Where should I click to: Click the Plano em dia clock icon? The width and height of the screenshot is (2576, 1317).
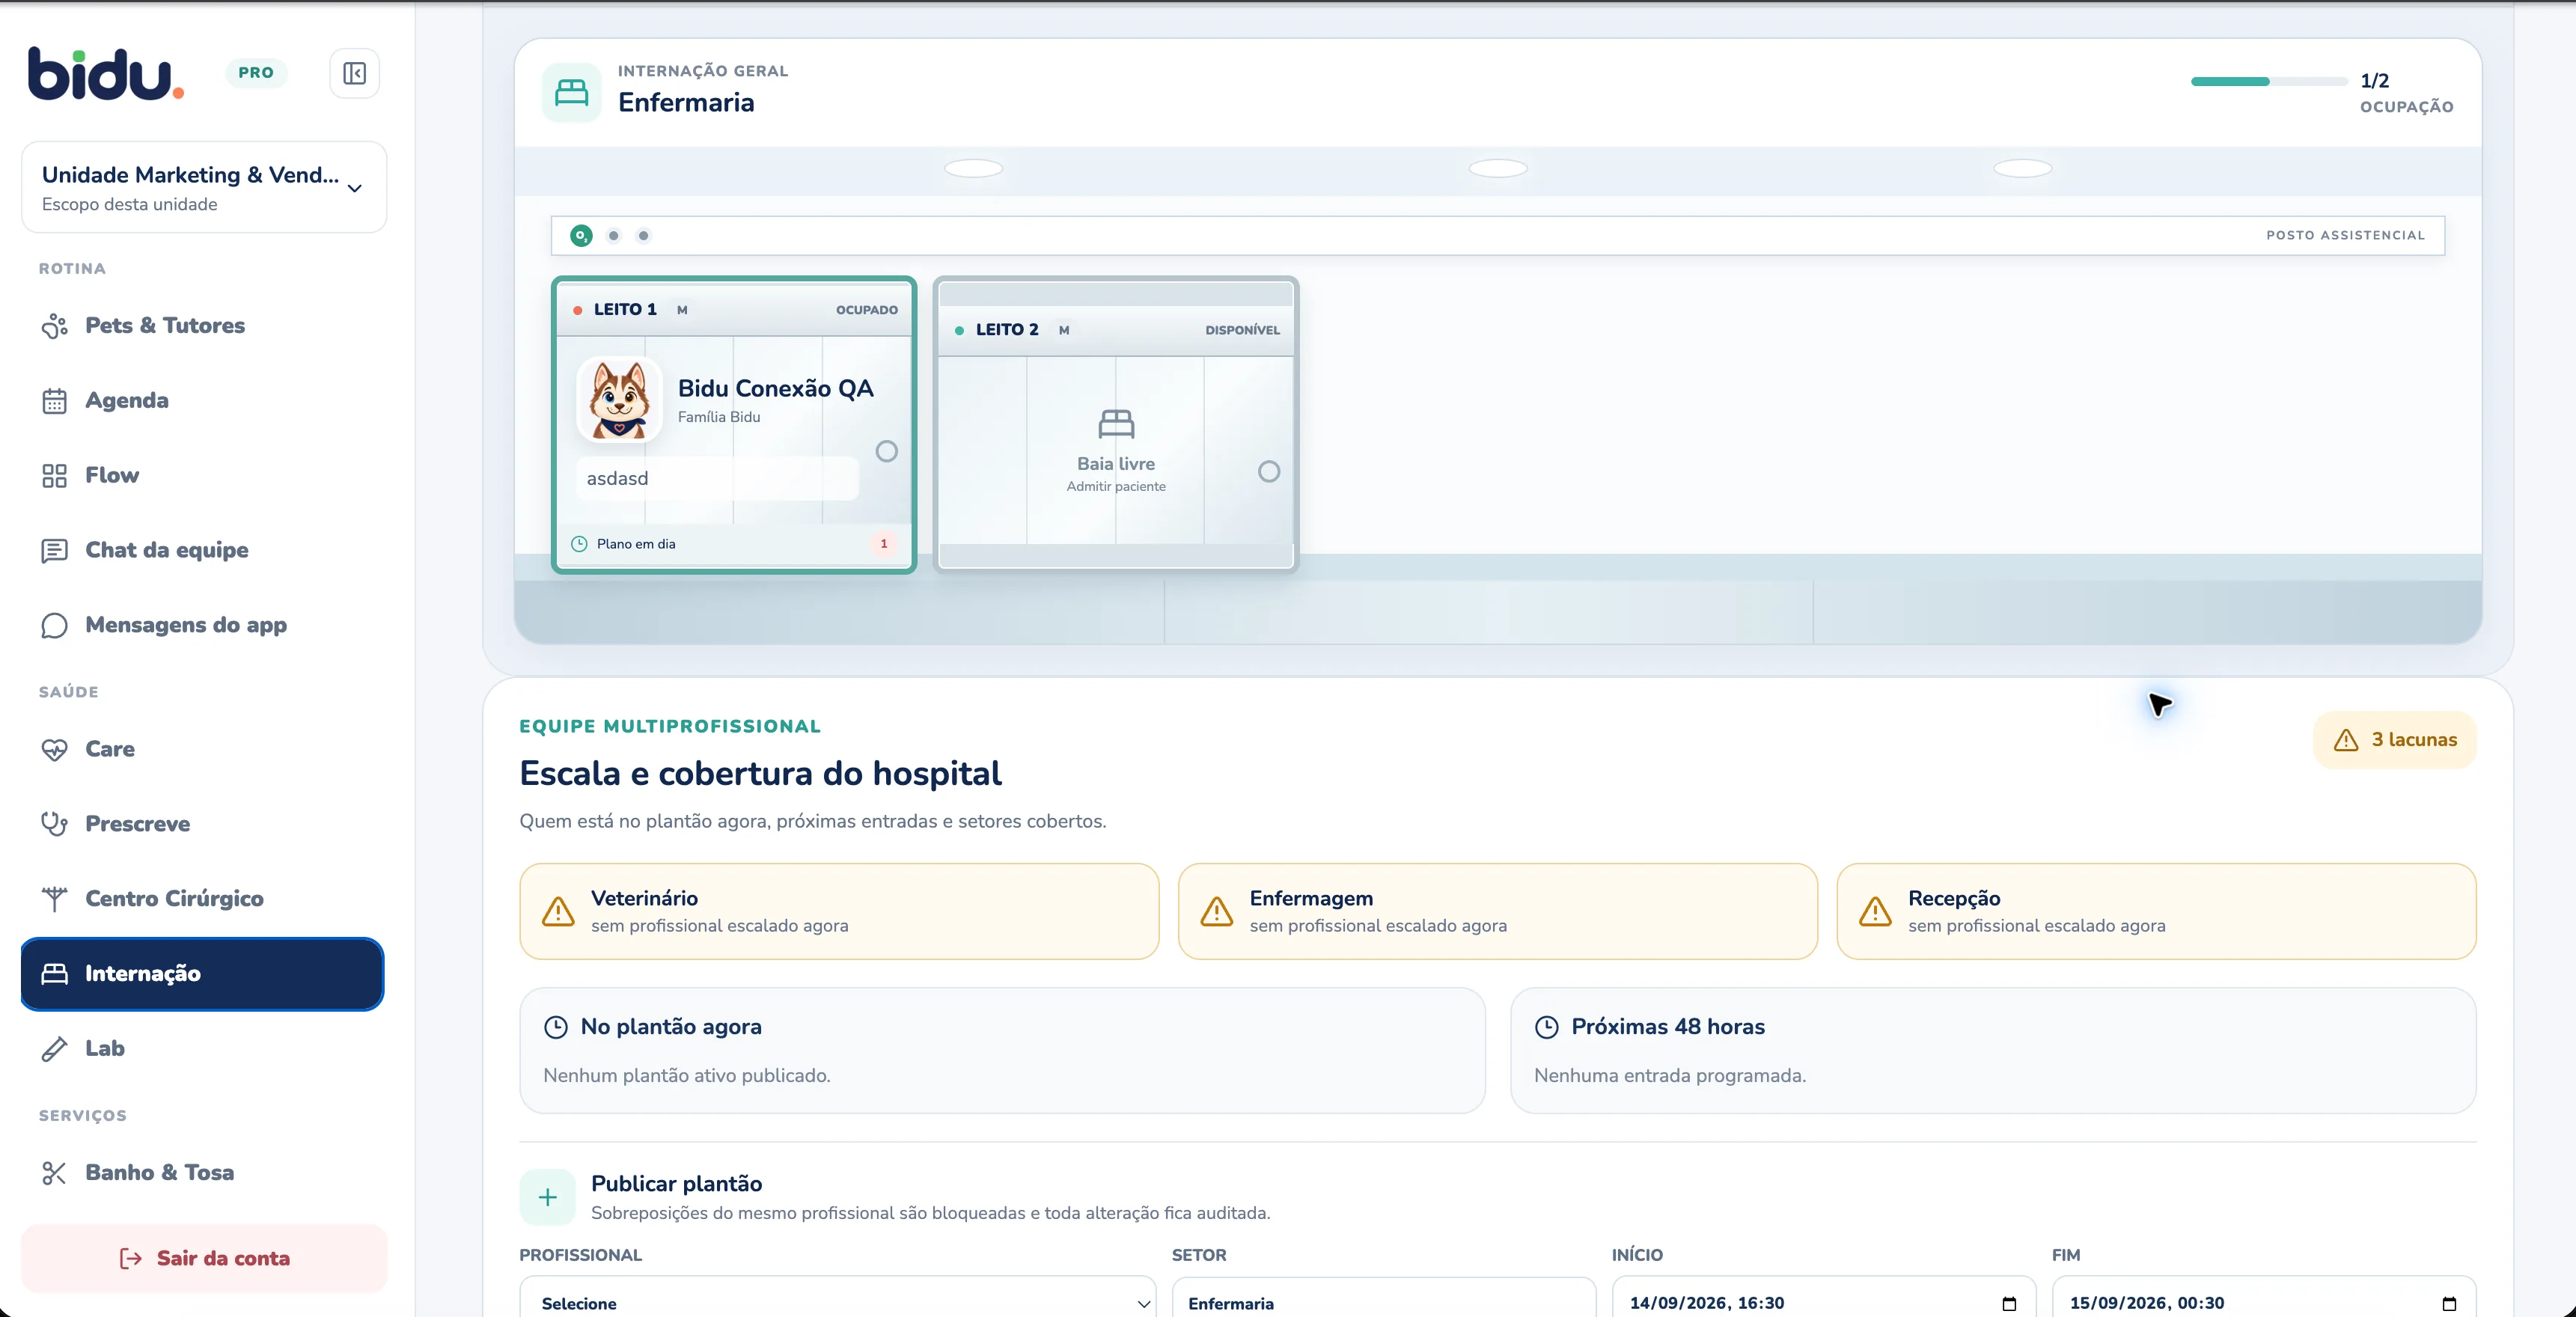point(579,544)
